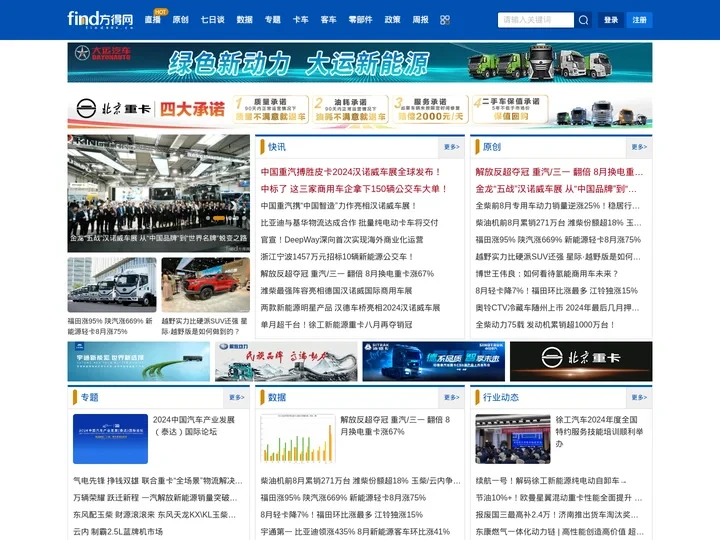Open 潍柴最强阵容亮相德国汉诺威 news link
This screenshot has width=720, height=540.
pos(336,291)
